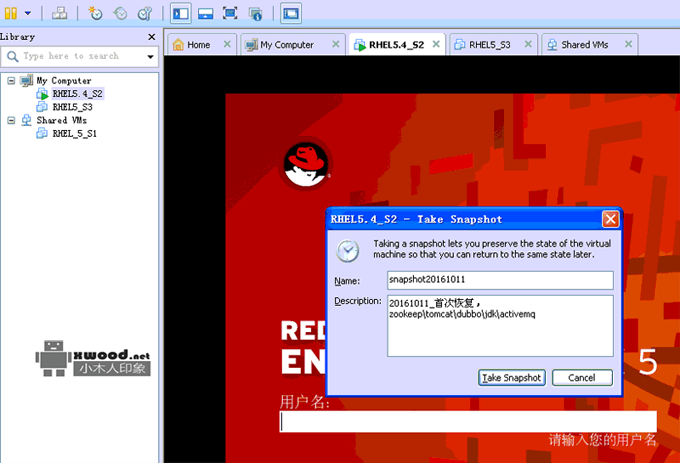The width and height of the screenshot is (680, 463).
Task: Close the Take Snapshot dialog
Action: tap(610, 219)
